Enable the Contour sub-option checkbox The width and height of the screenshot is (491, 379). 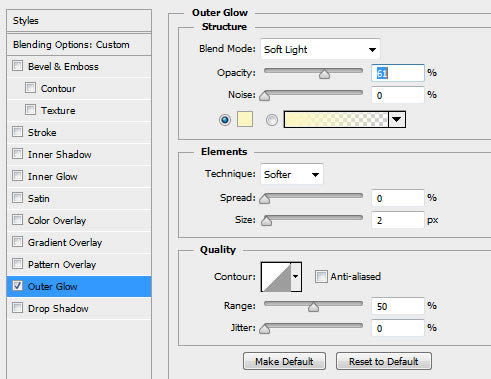(x=30, y=88)
